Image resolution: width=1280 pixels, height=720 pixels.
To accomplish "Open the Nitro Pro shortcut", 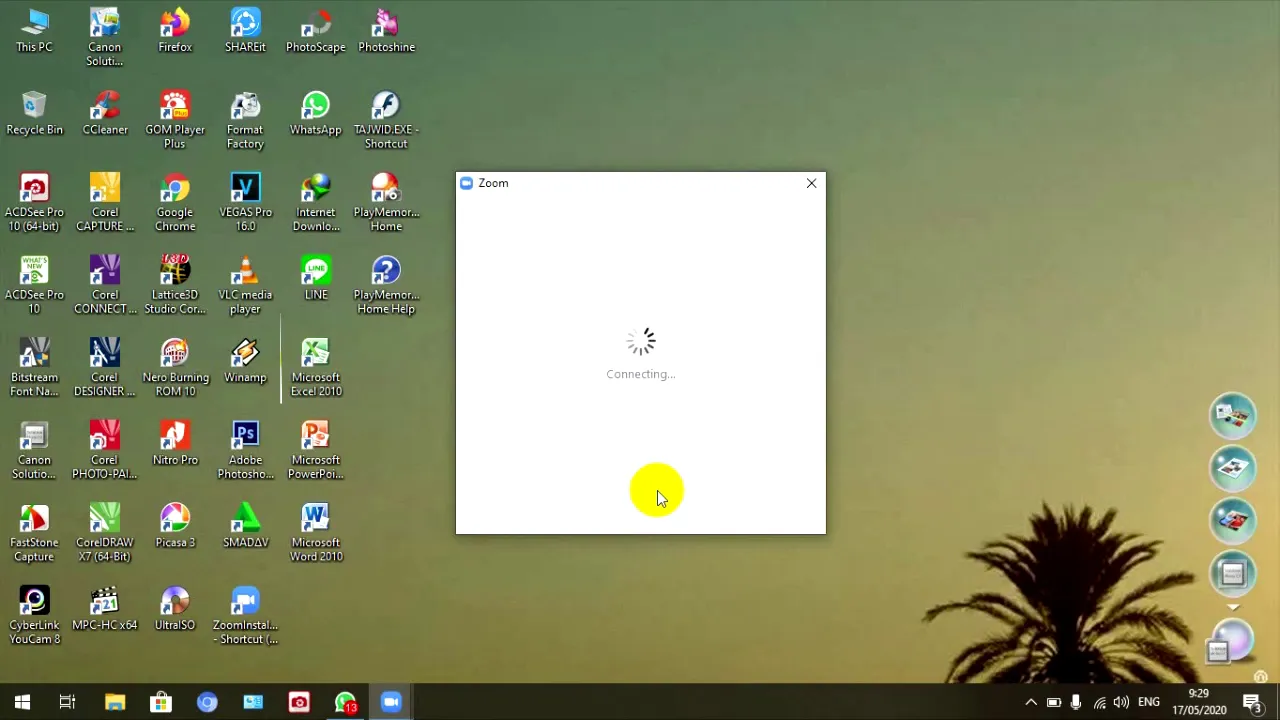I will (x=175, y=444).
